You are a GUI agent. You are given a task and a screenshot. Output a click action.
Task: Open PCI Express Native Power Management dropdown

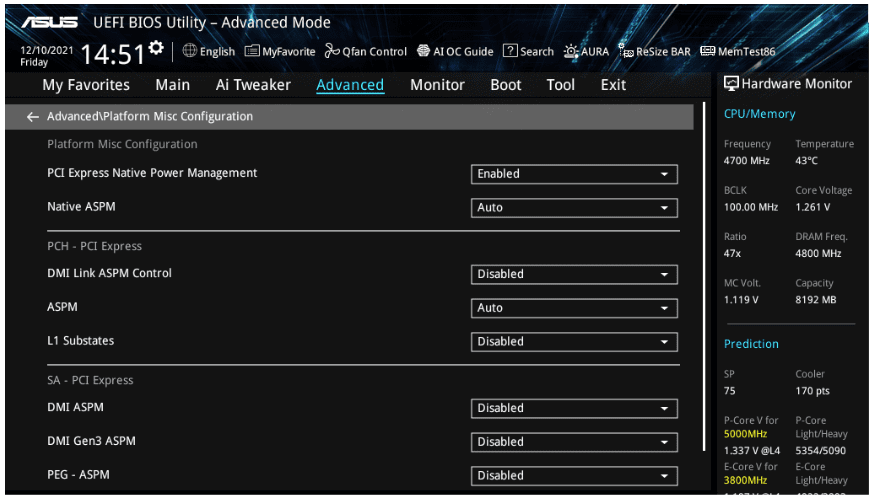point(574,174)
